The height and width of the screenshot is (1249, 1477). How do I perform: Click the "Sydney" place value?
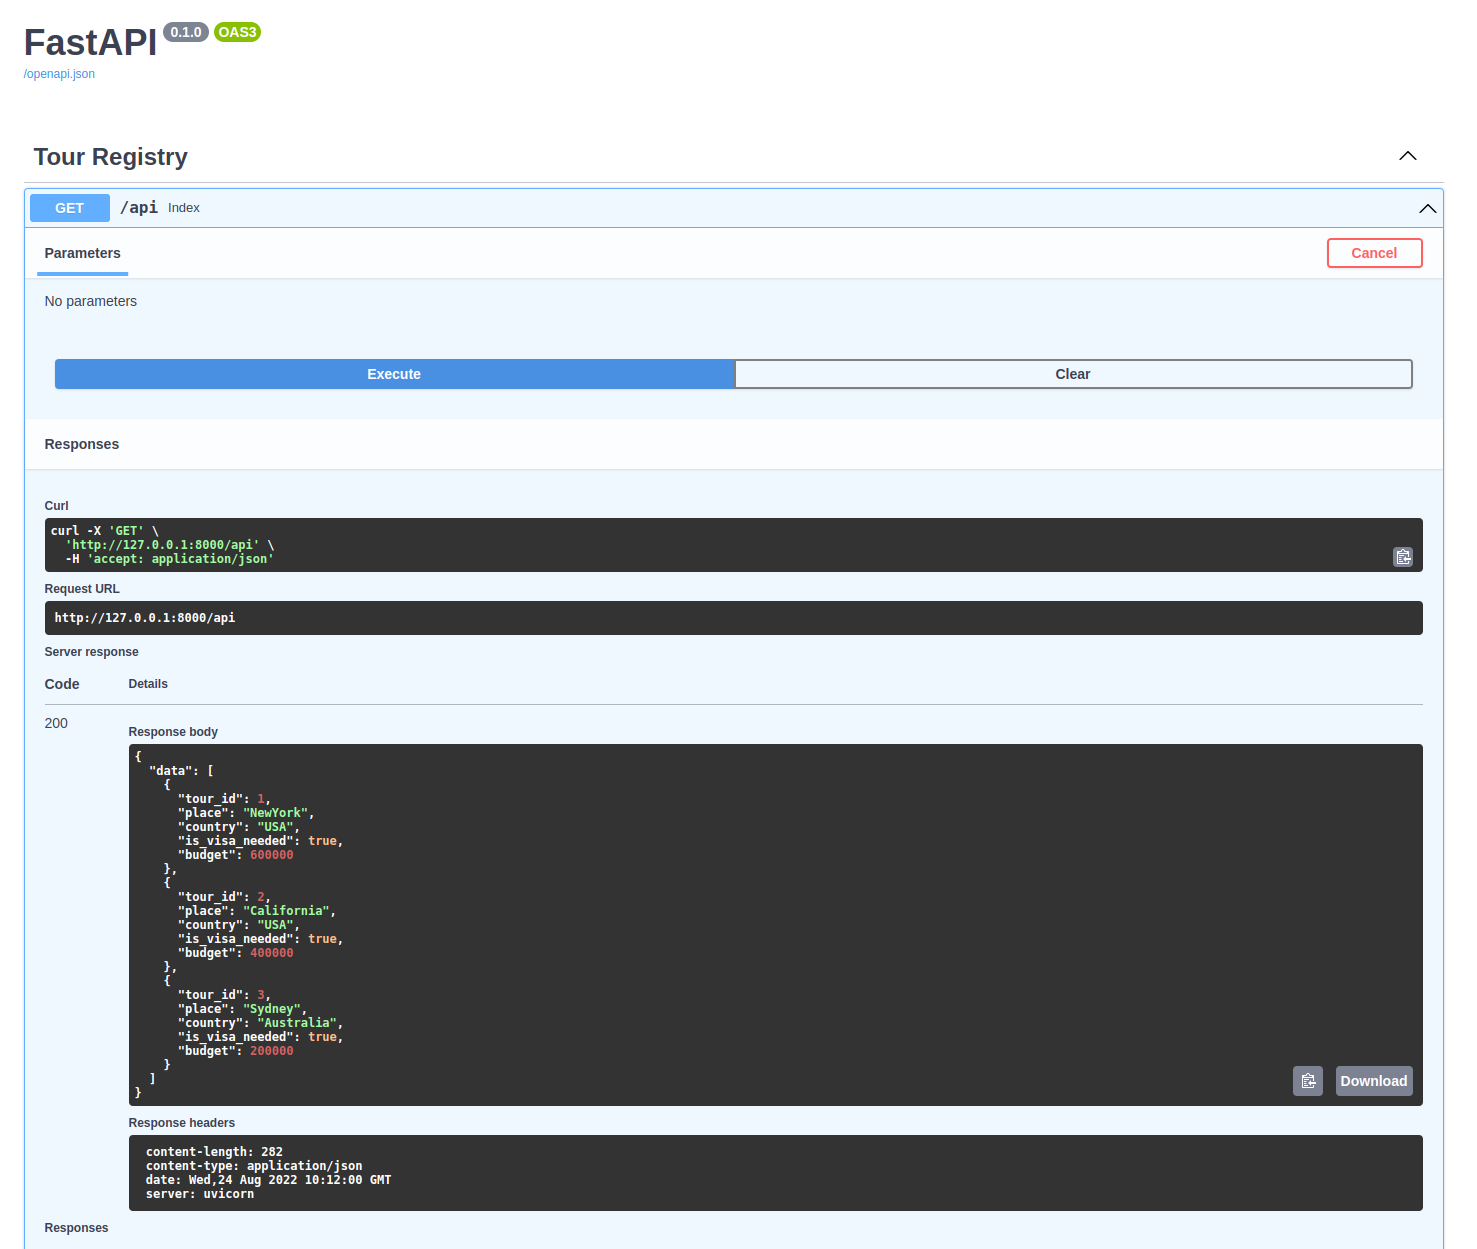[x=272, y=1009]
